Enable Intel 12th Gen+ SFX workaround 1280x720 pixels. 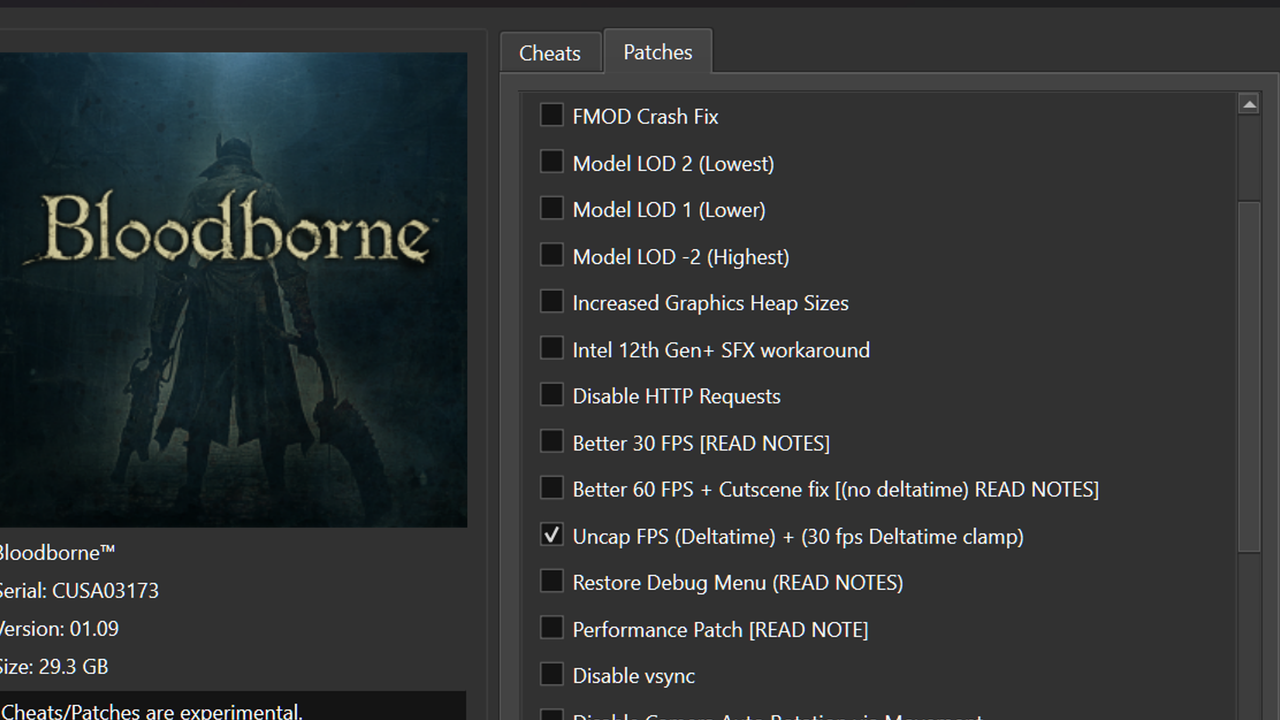[x=551, y=348]
